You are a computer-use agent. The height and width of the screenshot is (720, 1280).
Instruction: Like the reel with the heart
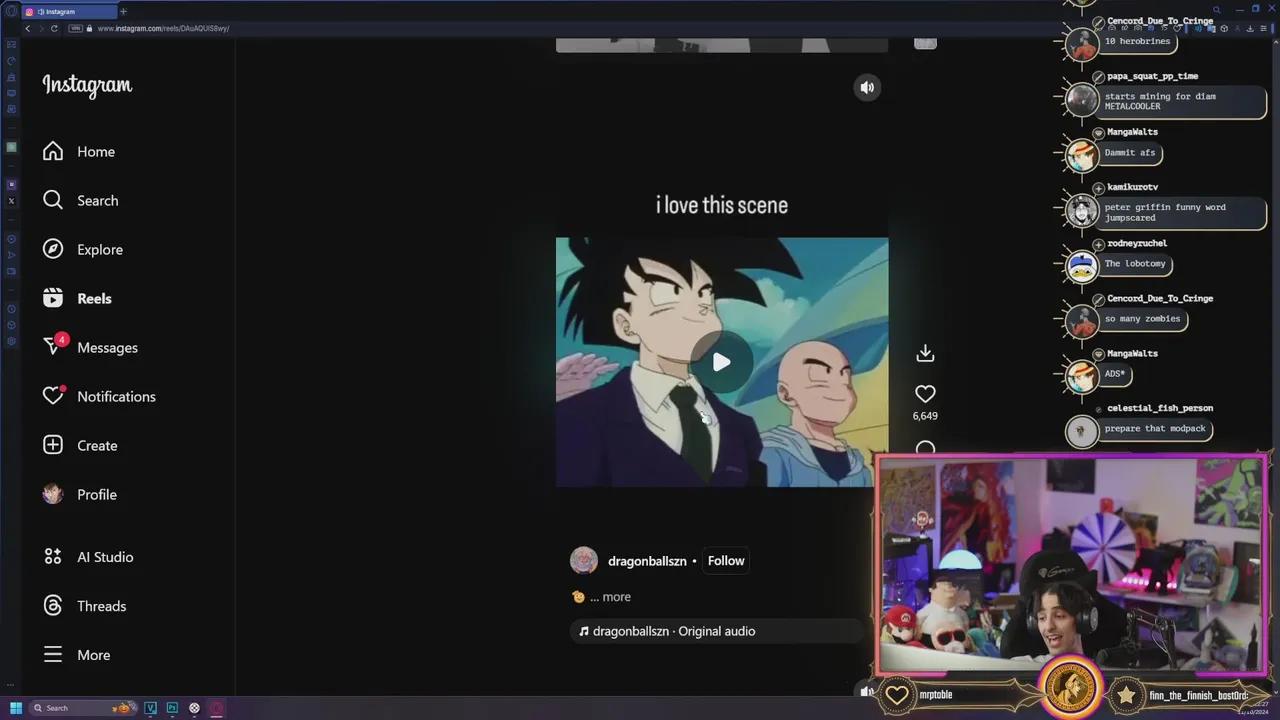coord(925,393)
